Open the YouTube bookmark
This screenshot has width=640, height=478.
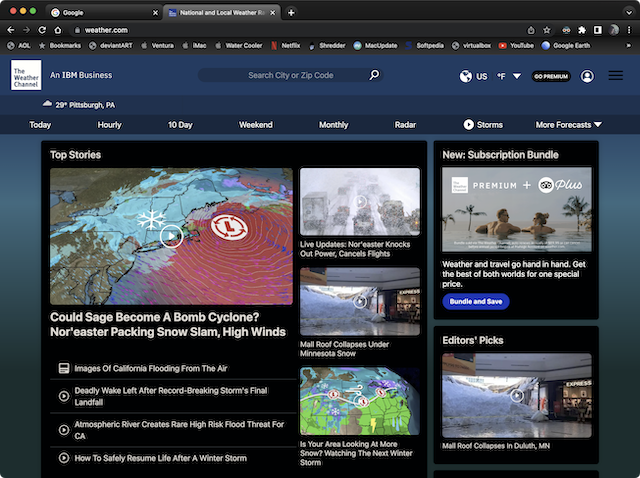click(516, 46)
